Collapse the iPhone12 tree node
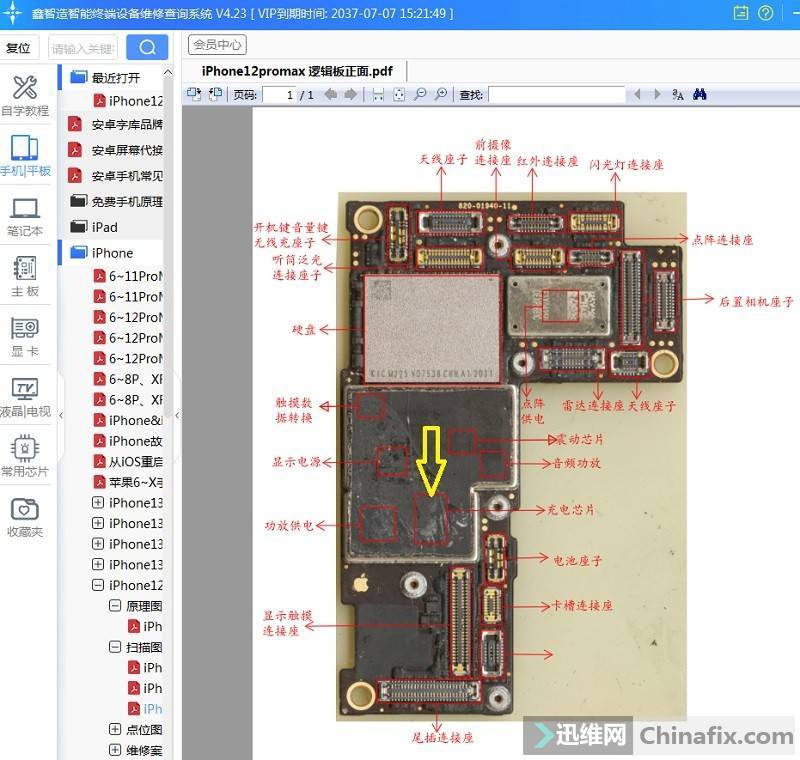 click(98, 586)
